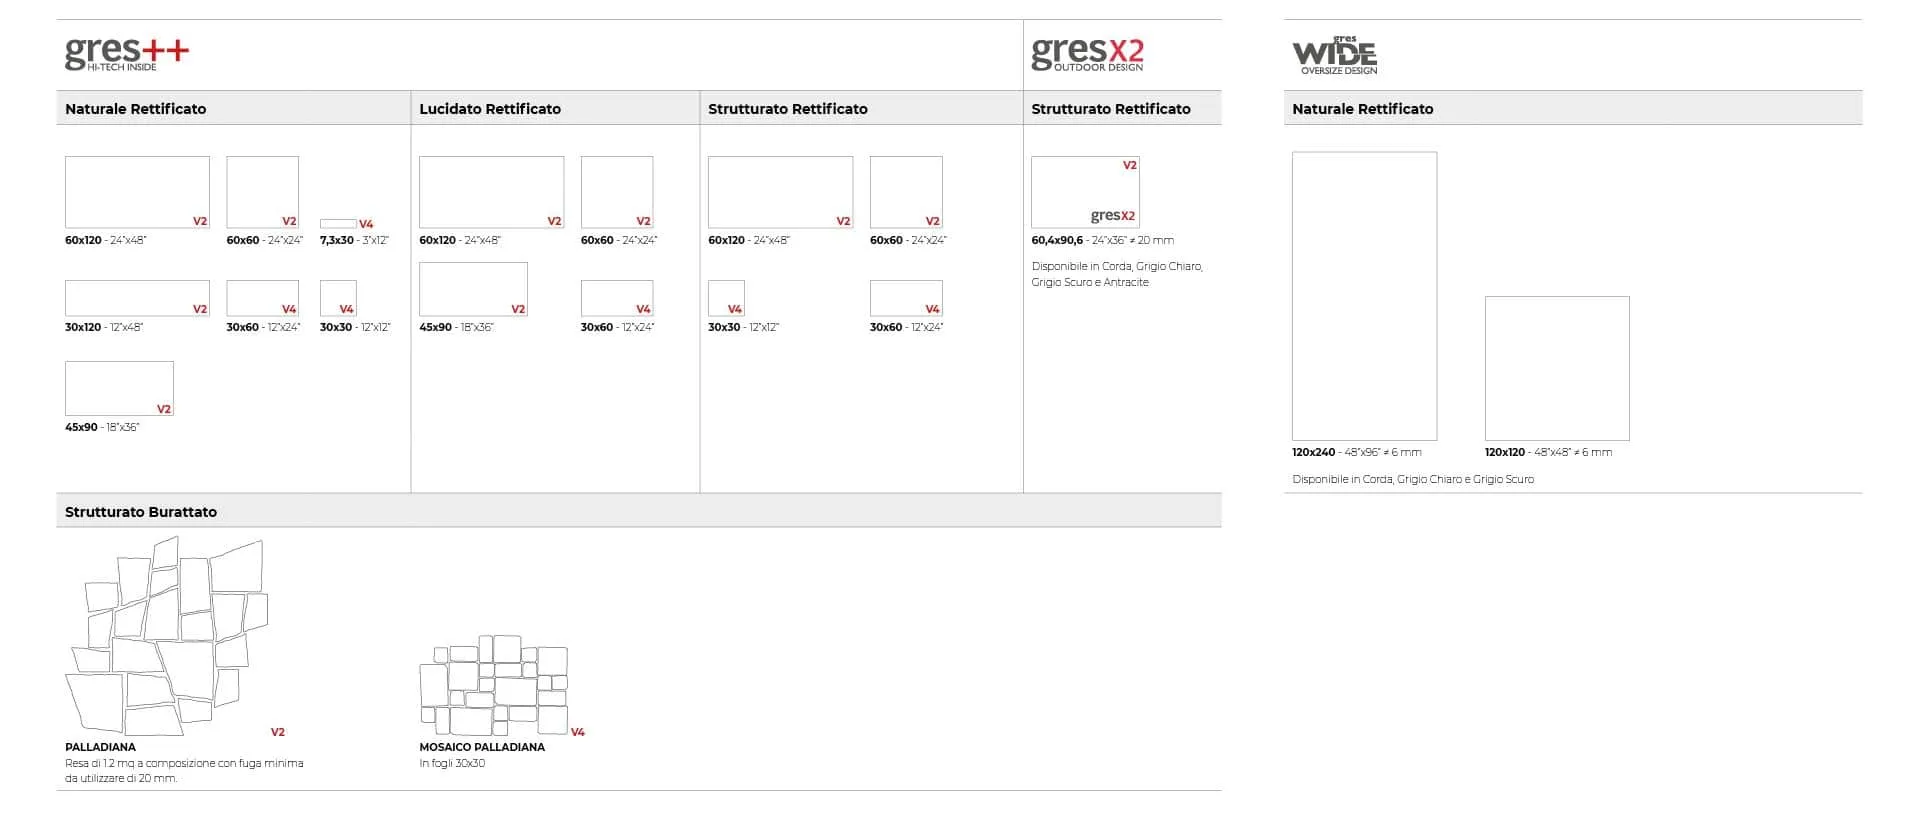The height and width of the screenshot is (818, 1919).
Task: Click the gresX2 Outdoor Design logo
Action: (1087, 54)
